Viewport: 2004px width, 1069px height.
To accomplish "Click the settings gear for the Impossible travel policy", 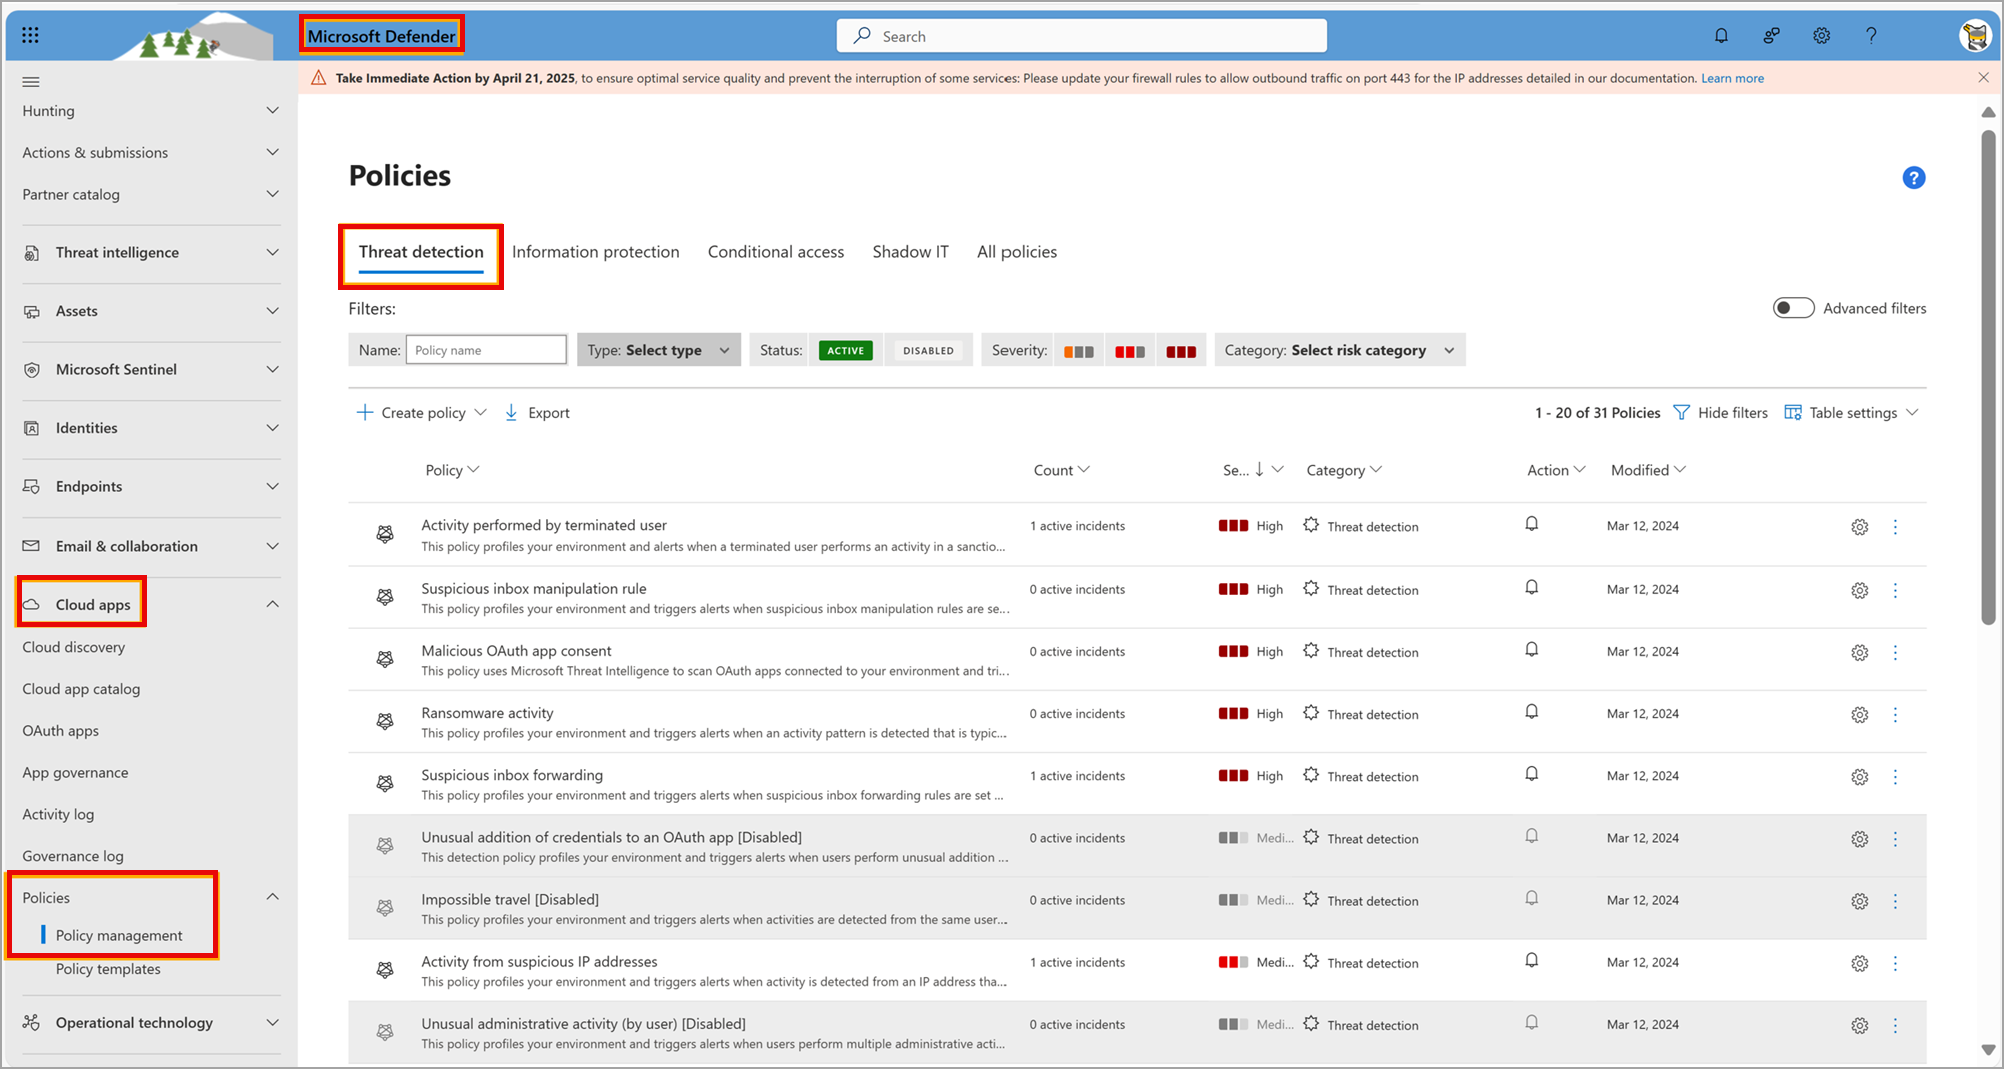I will click(1859, 901).
